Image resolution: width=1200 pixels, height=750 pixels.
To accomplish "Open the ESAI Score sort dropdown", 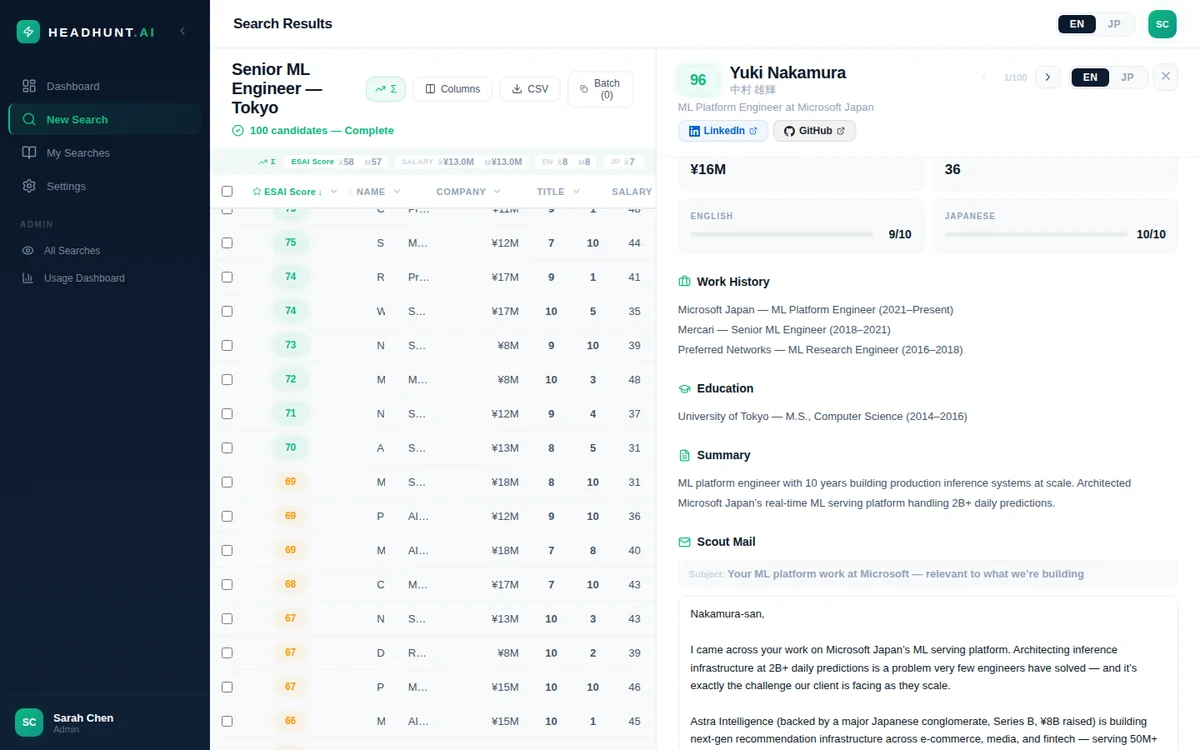I will coord(334,191).
